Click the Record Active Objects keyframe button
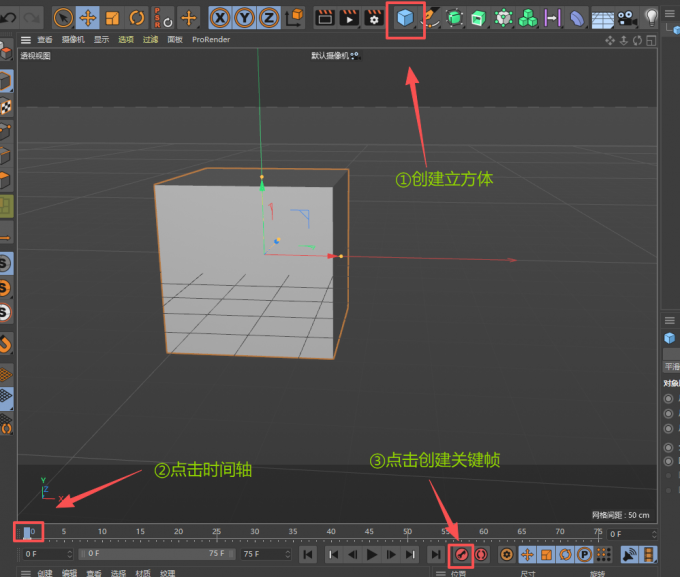680x577 pixels. pyautogui.click(x=461, y=553)
